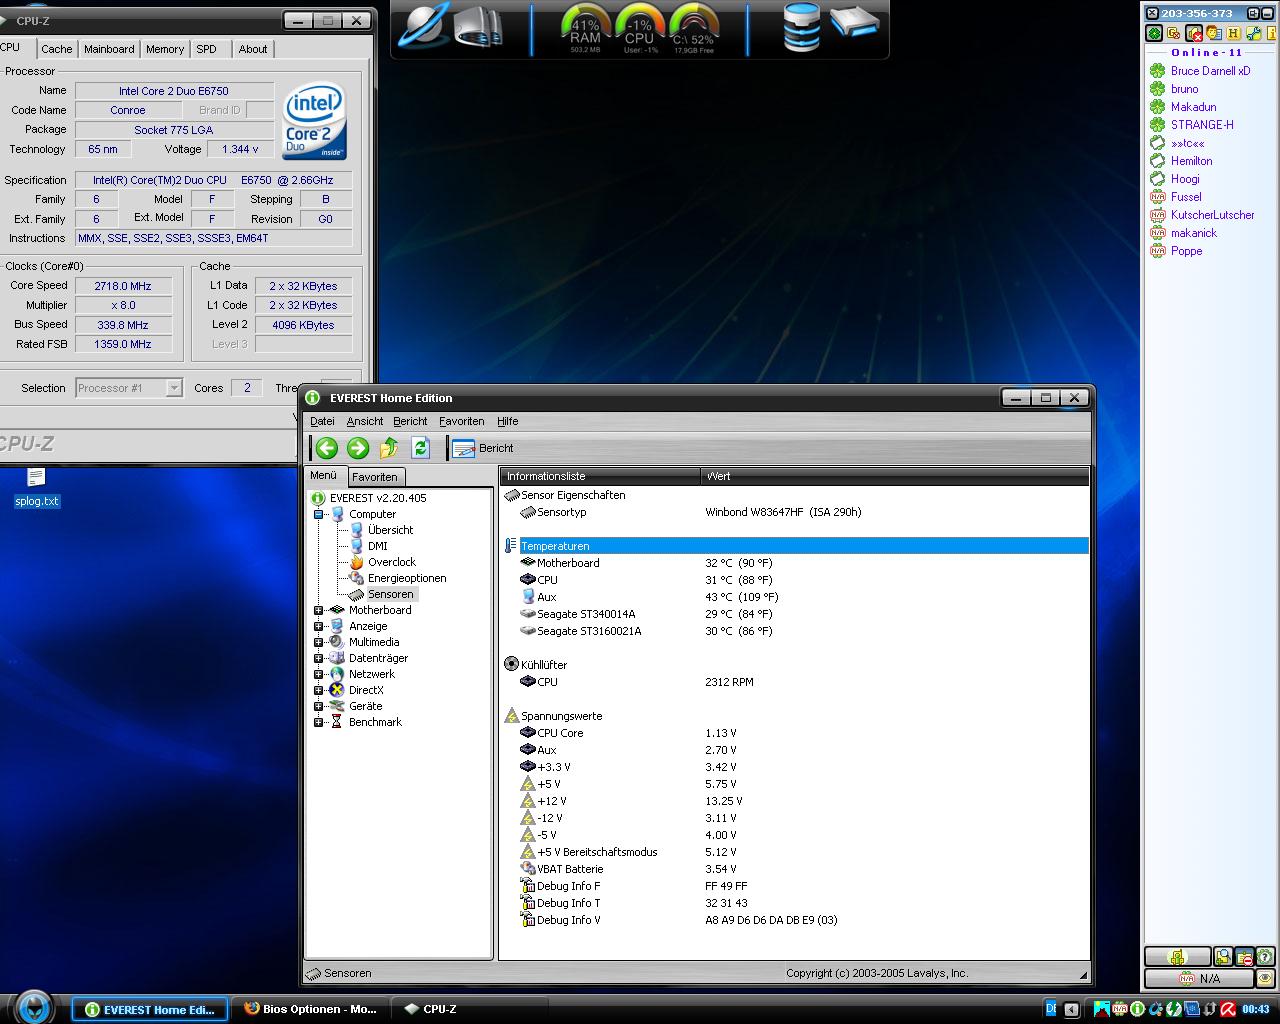
Task: Click the EVEREST refresh icon
Action: click(420, 448)
